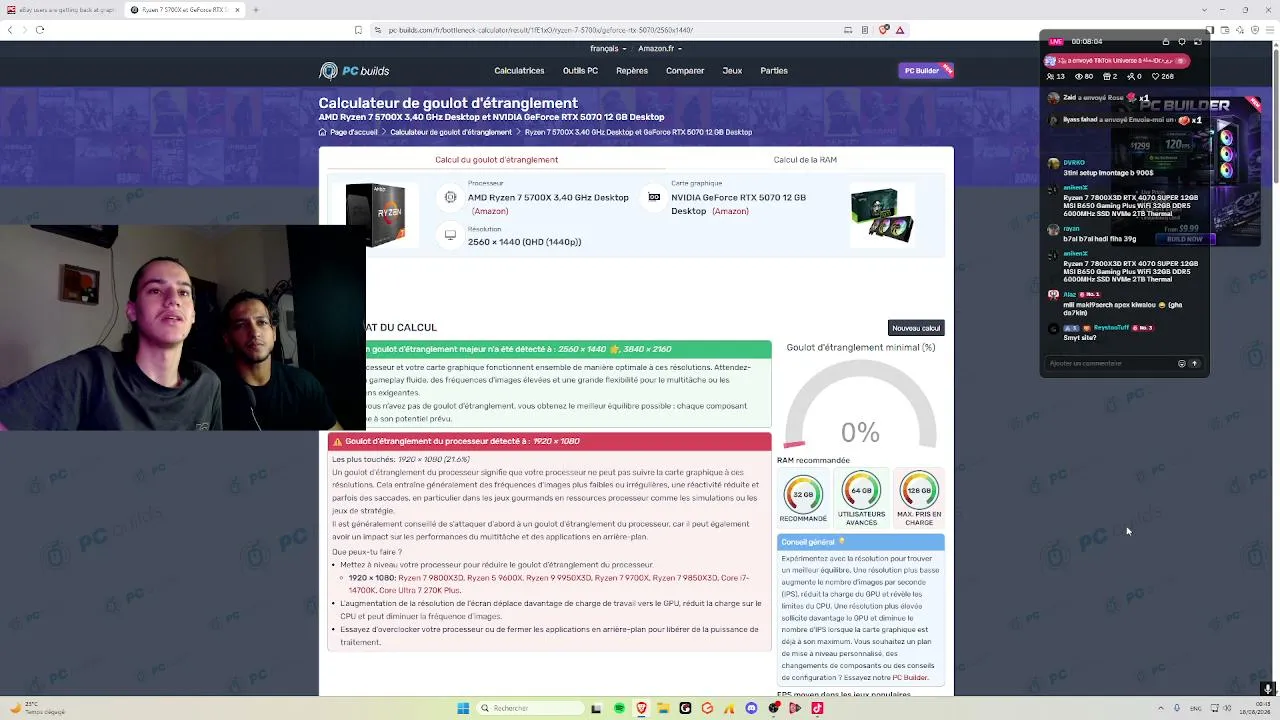Click the heart likes counter 268
Screen dimensions: 1280x720
[1162, 77]
